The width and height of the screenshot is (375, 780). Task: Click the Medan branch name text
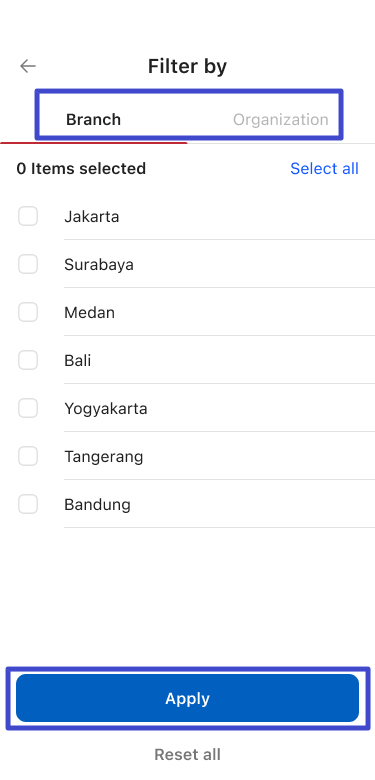[x=90, y=313]
